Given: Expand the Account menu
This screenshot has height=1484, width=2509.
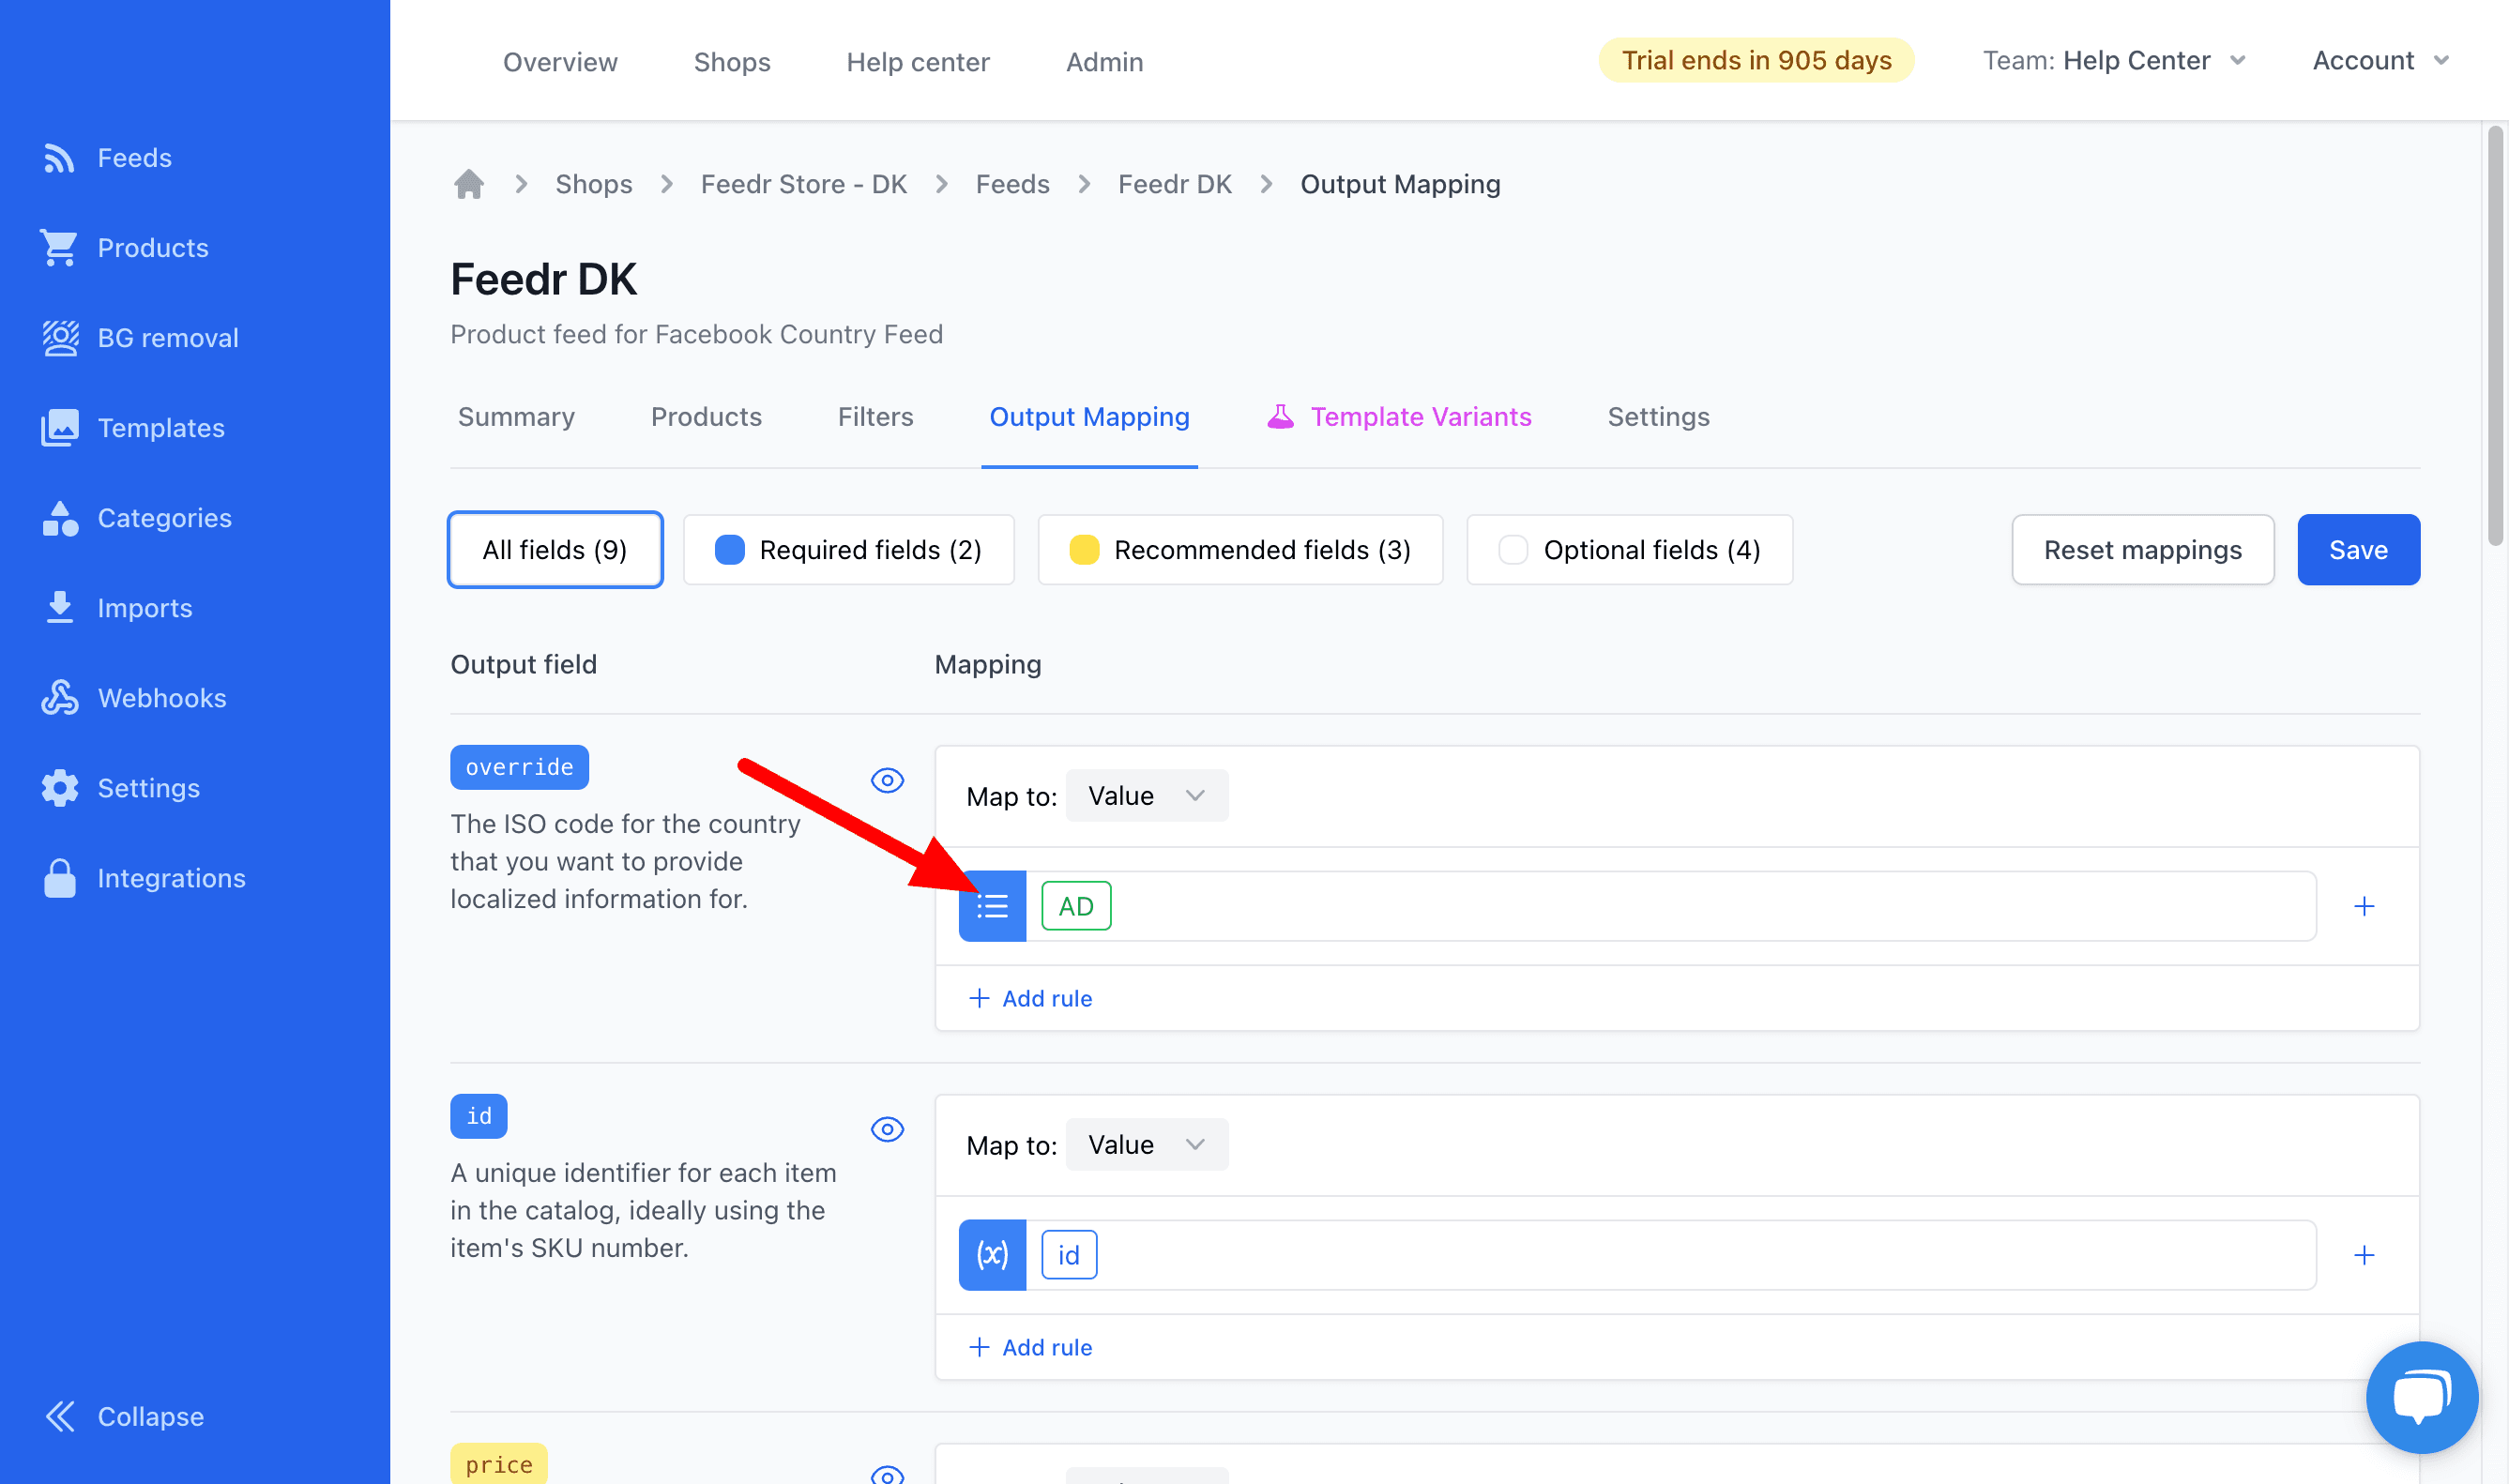Looking at the screenshot, I should point(2379,61).
